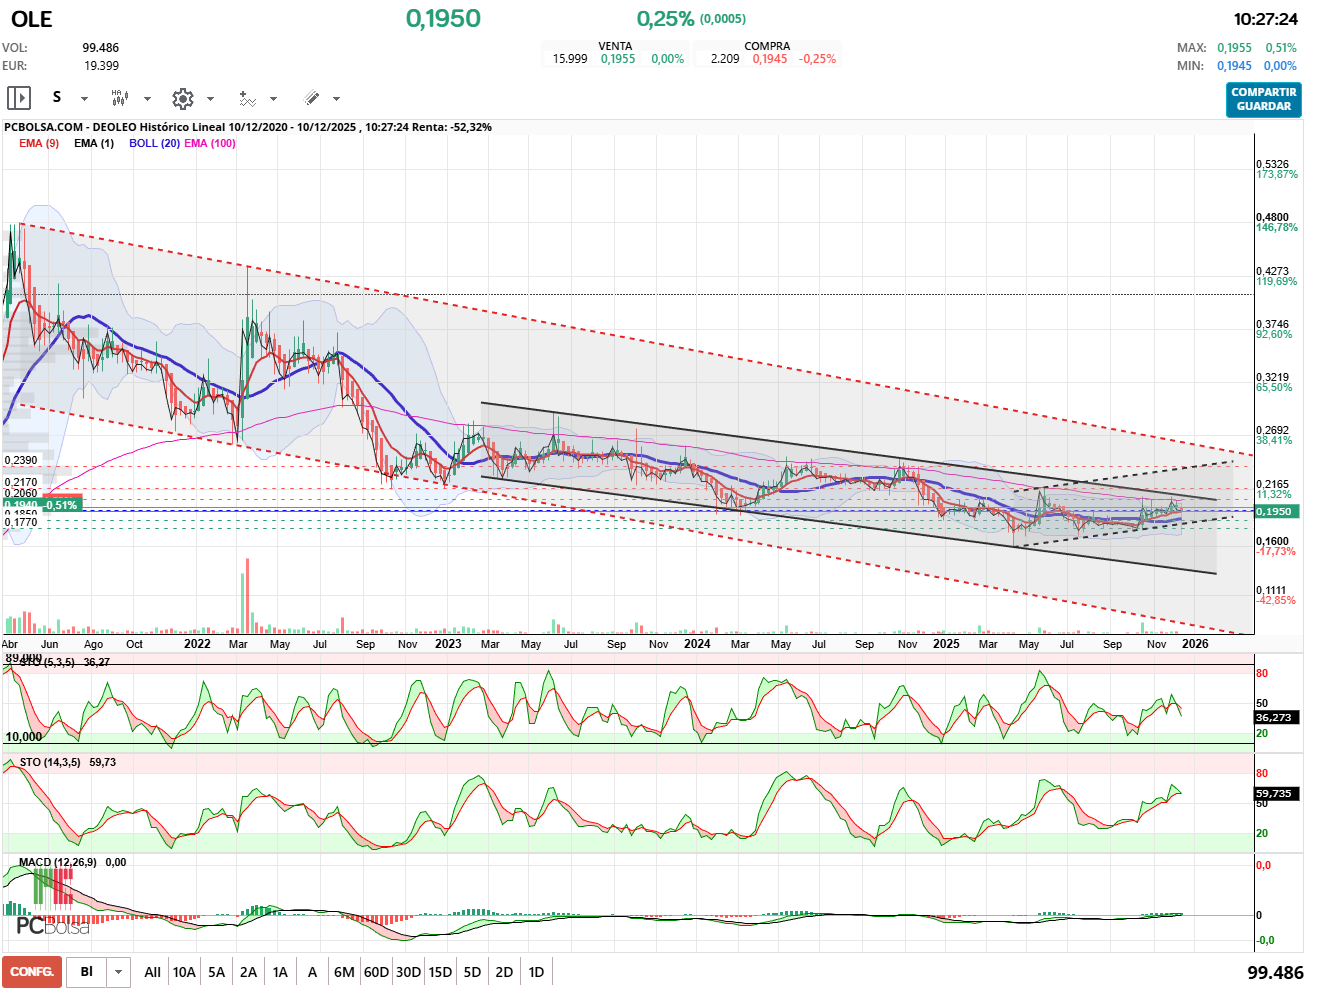1317x993 pixels.
Task: Toggle the EMA (9) indicator label
Action: pyautogui.click(x=39, y=143)
